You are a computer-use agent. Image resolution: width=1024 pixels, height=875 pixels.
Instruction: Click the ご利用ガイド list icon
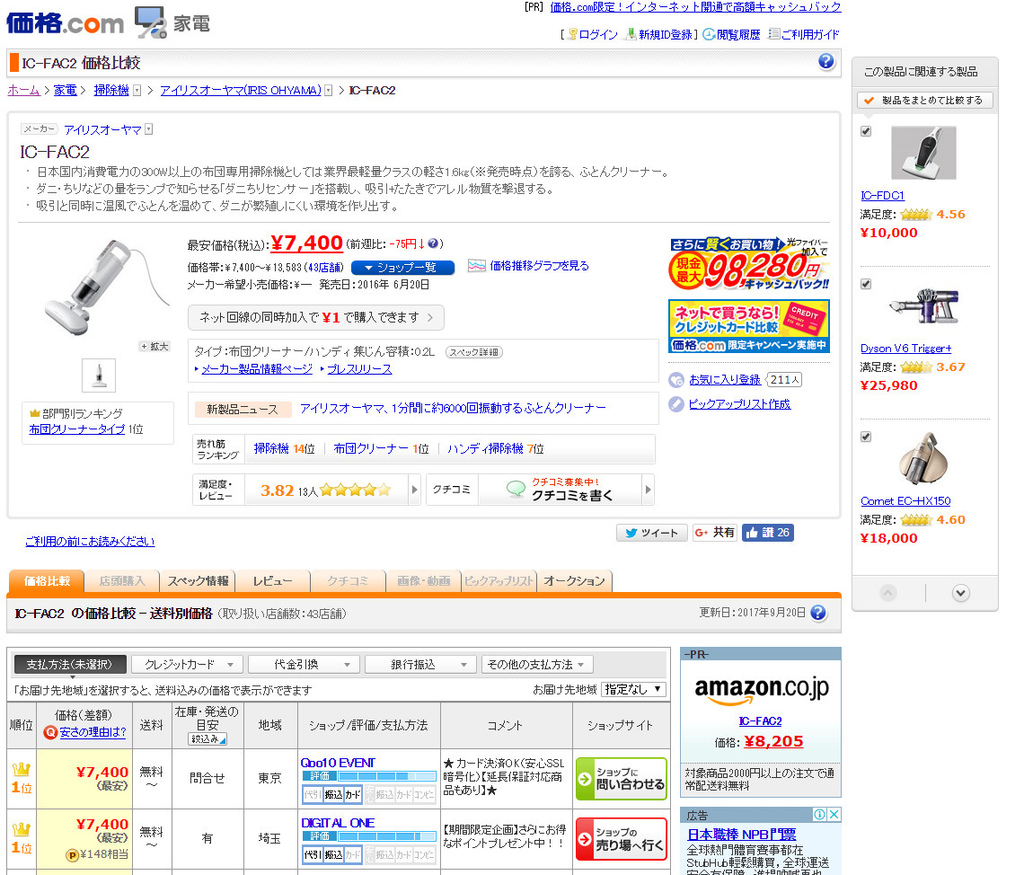coord(774,34)
